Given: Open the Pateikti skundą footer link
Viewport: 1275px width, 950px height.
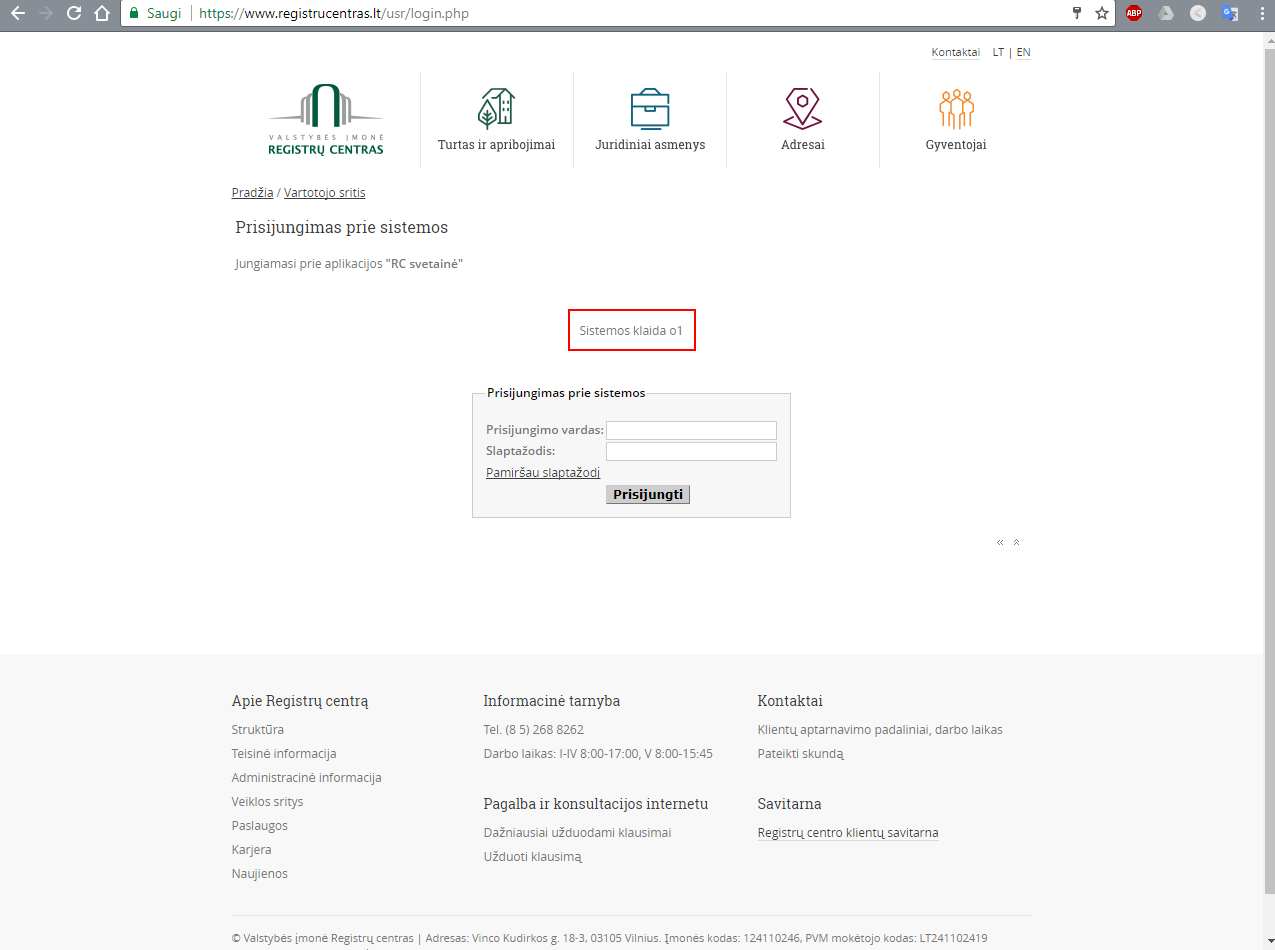Looking at the screenshot, I should (x=800, y=754).
